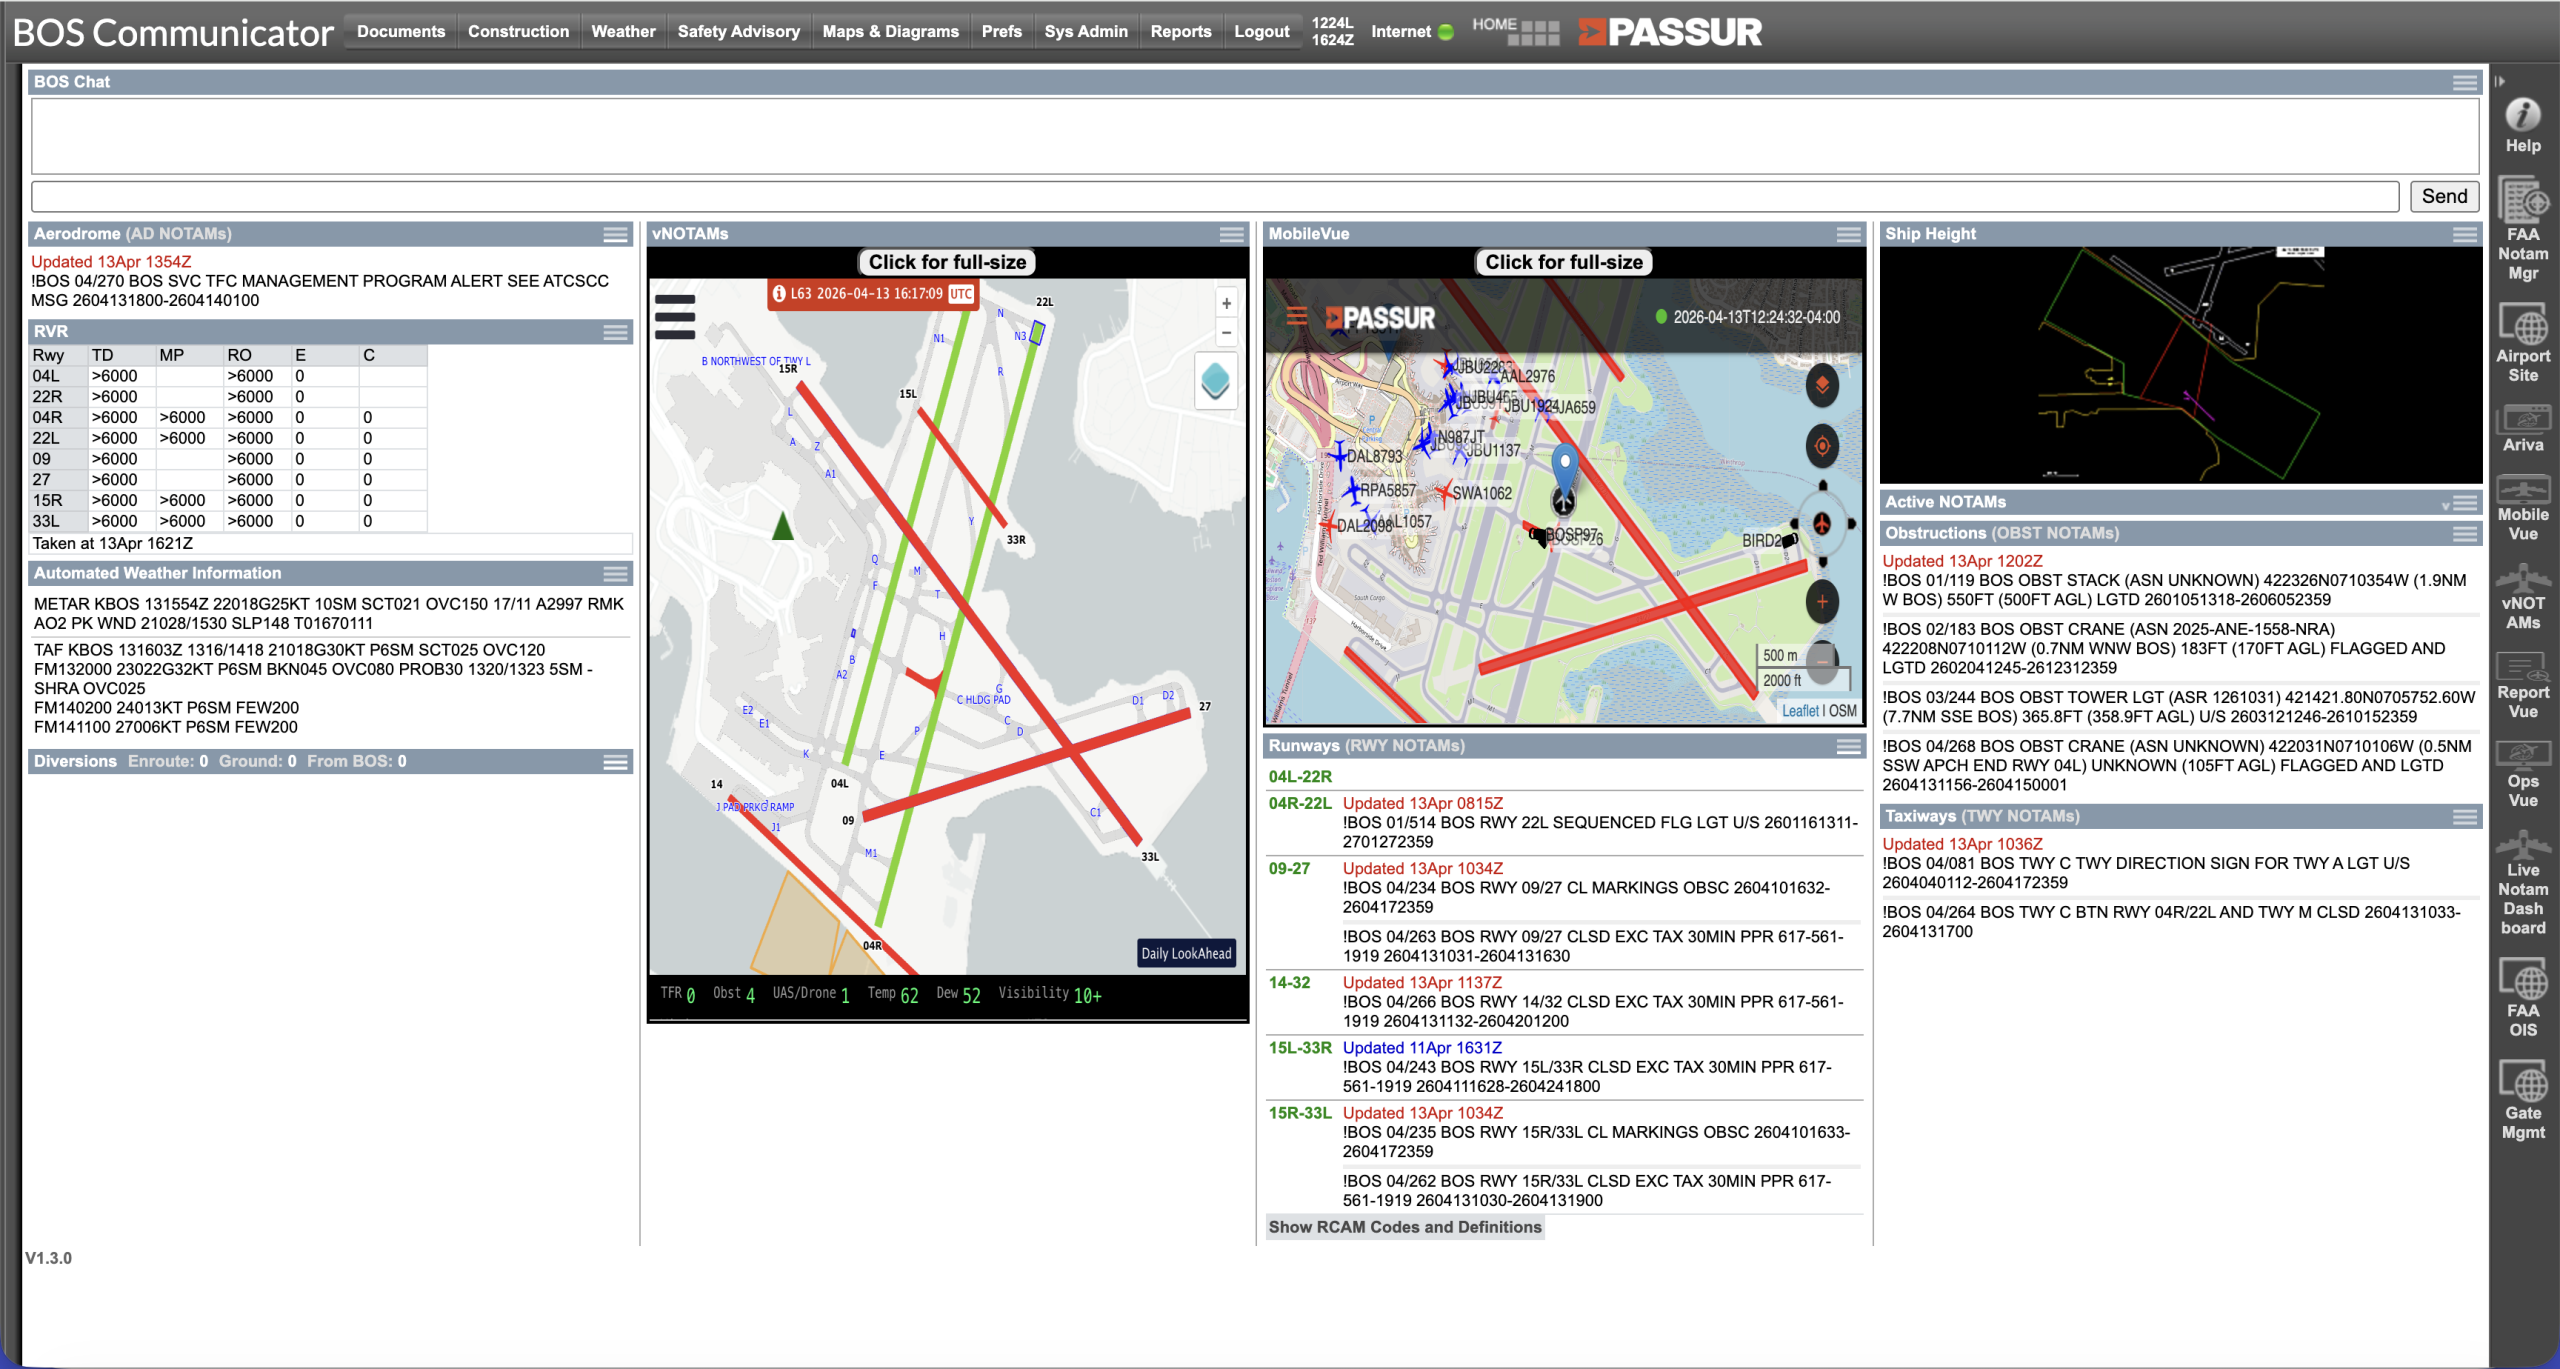Open the Maps & Diagrams menu

pos(890,32)
